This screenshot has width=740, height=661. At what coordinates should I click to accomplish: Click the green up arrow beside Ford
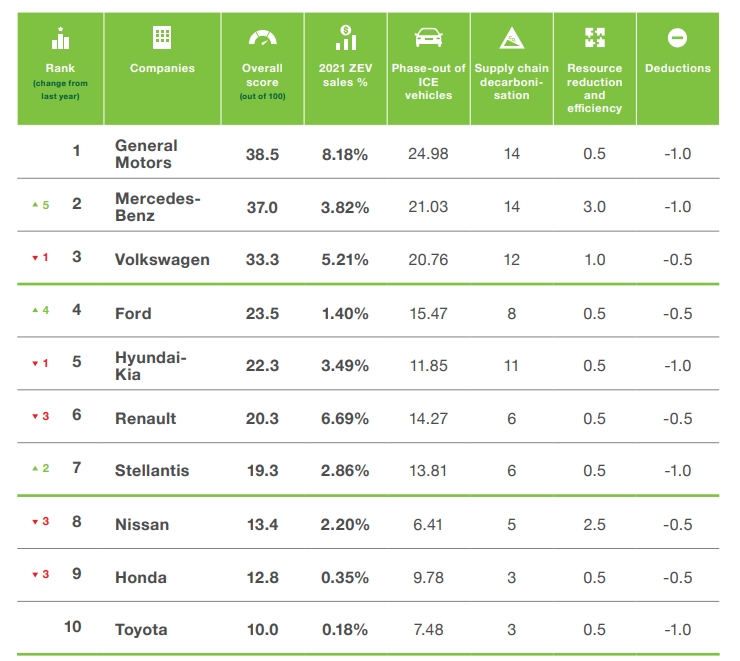35,310
